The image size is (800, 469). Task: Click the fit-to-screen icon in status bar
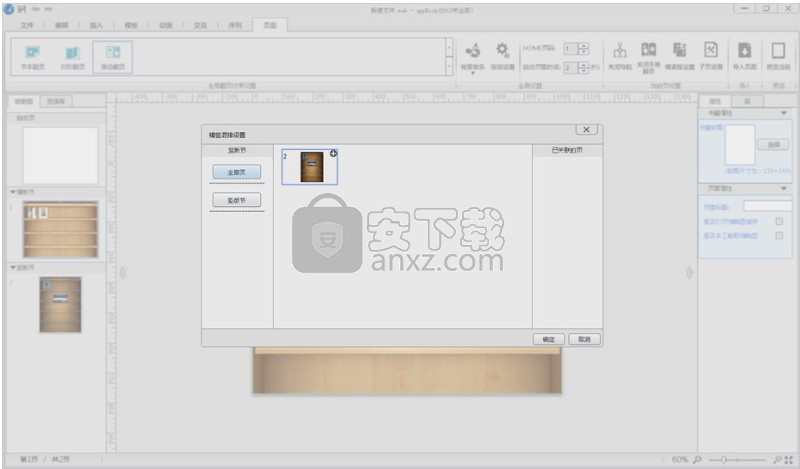pyautogui.click(x=789, y=460)
